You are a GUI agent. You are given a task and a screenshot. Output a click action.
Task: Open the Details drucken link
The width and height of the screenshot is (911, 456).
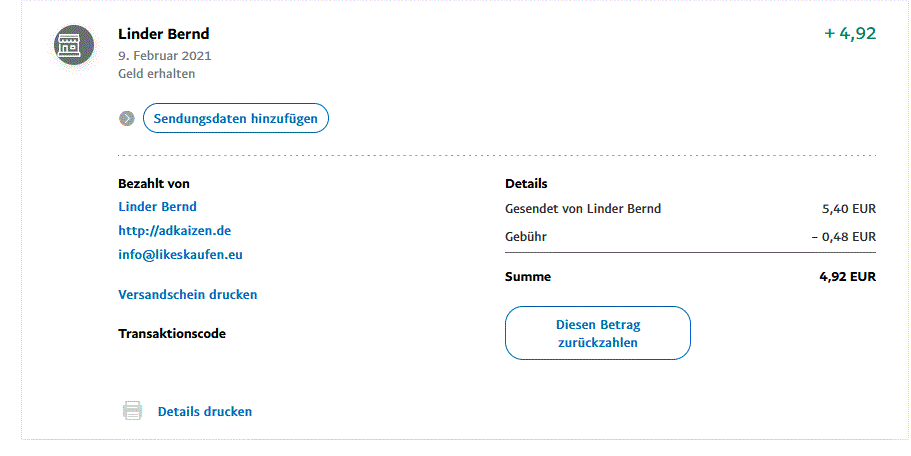coord(205,411)
